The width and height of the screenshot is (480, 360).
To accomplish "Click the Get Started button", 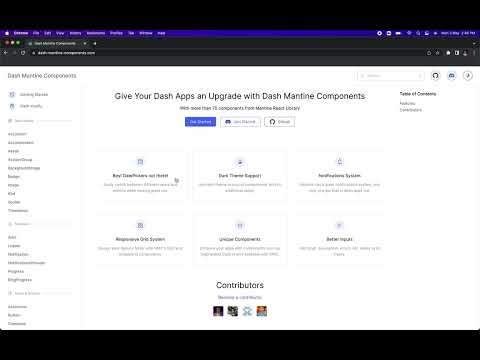I will click(x=200, y=122).
